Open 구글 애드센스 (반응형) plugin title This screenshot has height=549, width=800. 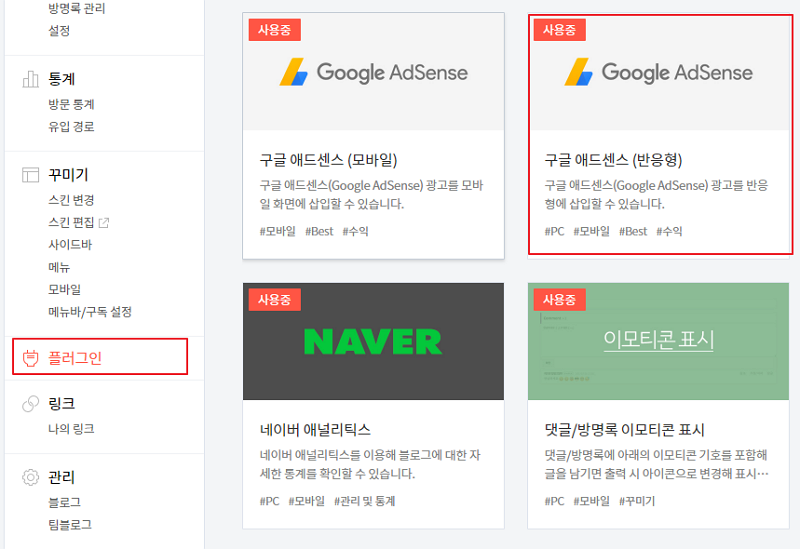[613, 160]
